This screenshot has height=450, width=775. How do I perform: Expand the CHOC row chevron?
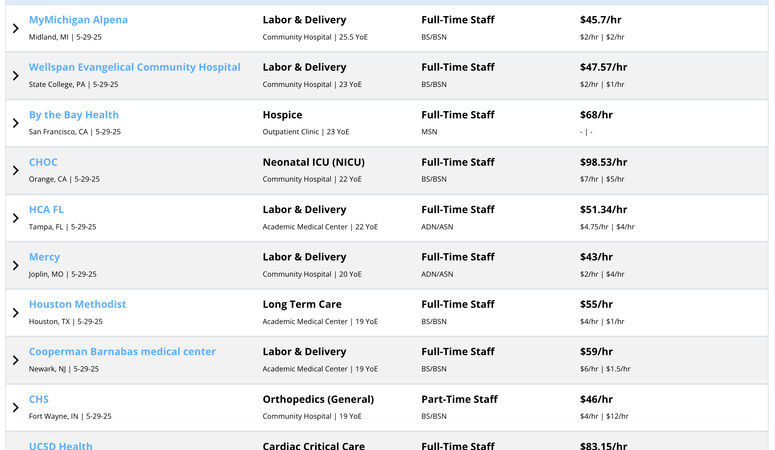click(x=16, y=170)
